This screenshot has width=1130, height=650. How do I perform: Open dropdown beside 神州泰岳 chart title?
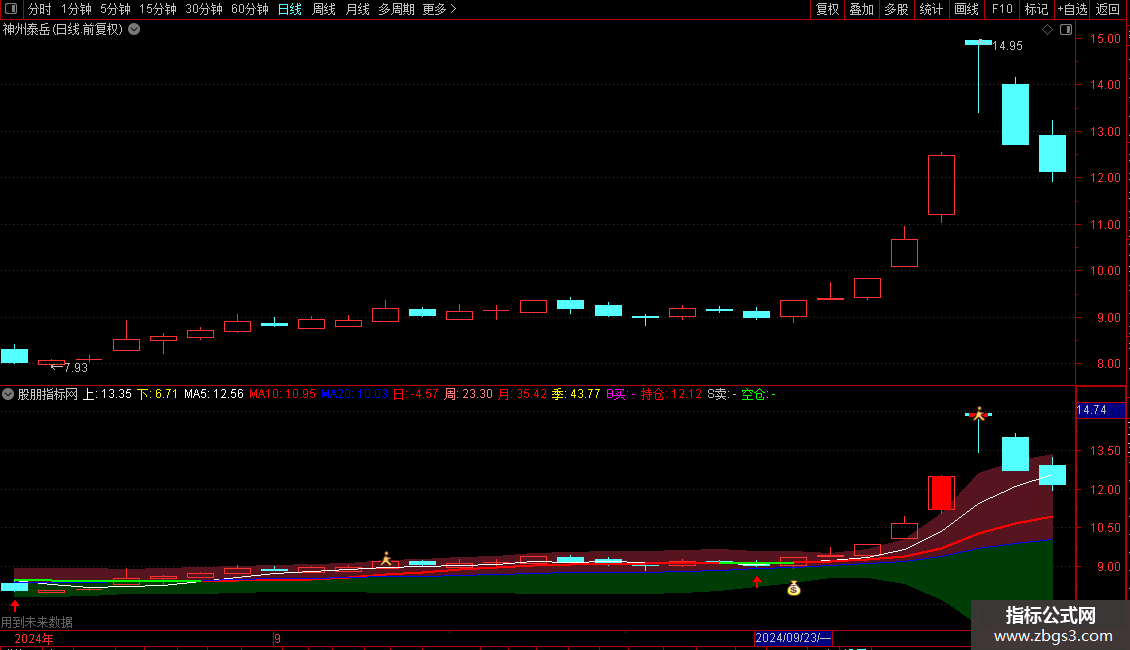click(x=134, y=30)
